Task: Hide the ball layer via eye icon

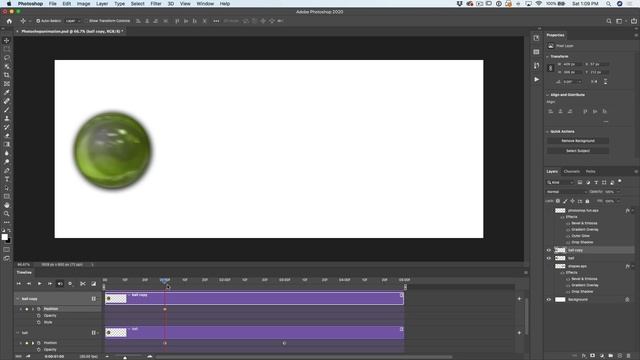Action: point(549,258)
